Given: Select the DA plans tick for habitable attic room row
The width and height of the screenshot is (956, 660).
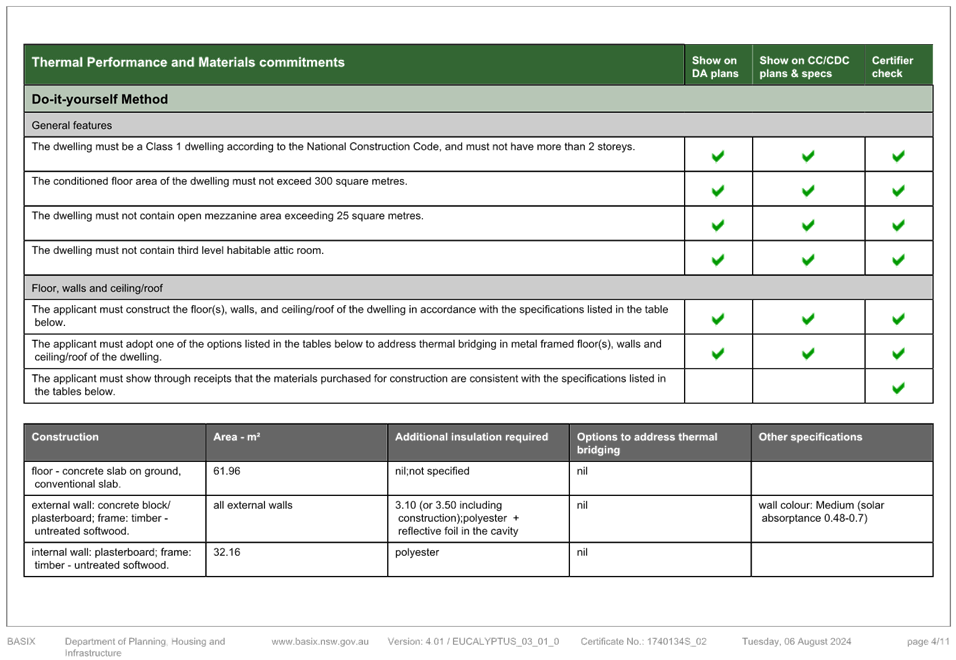Looking at the screenshot, I should [x=718, y=260].
